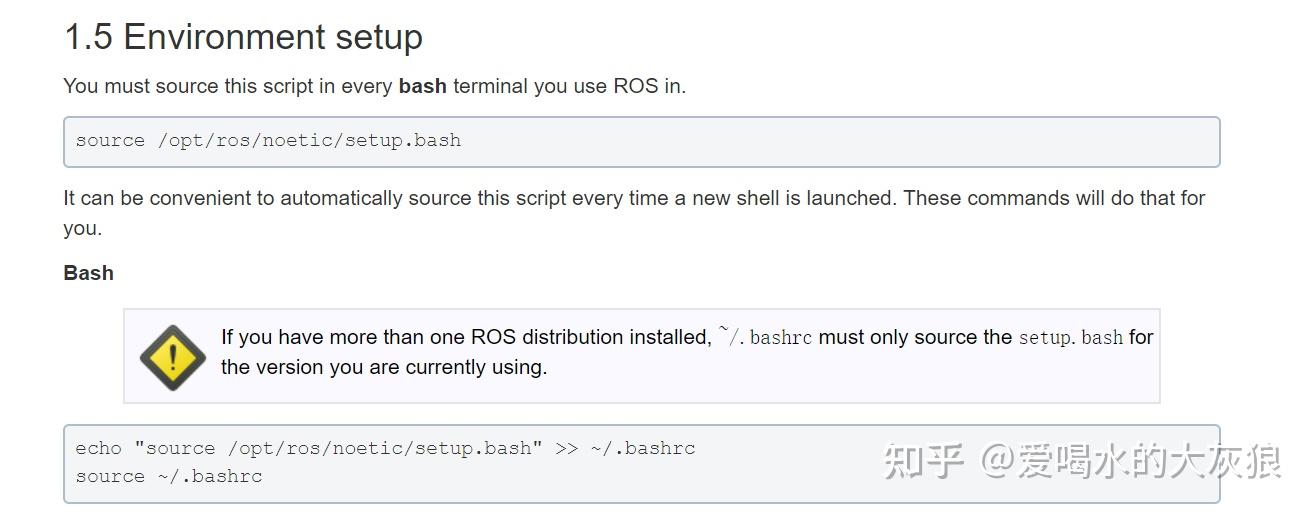Click the inline setup.bash code in warning note
This screenshot has height=515, width=1315.
(1070, 337)
